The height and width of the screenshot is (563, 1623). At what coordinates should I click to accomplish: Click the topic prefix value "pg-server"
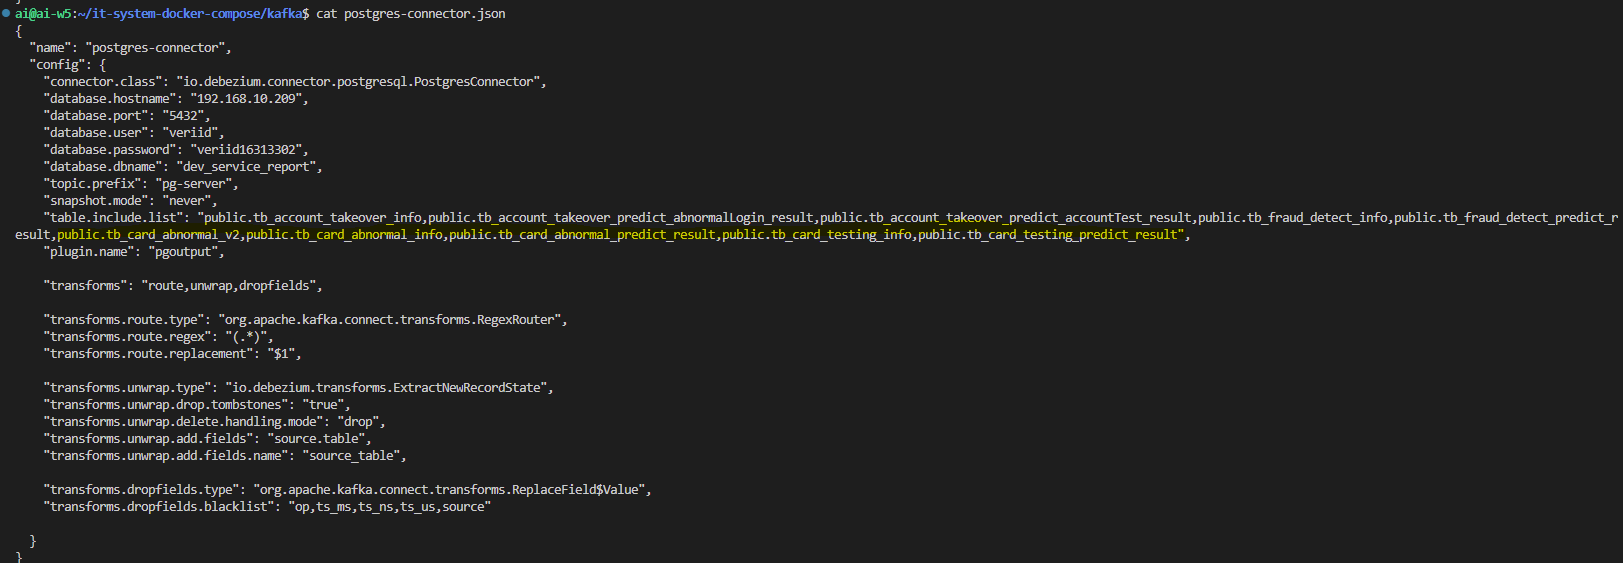(196, 184)
